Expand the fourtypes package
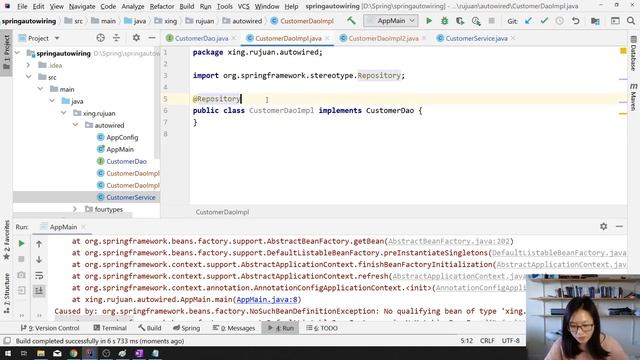The width and height of the screenshot is (640, 360). pyautogui.click(x=75, y=209)
